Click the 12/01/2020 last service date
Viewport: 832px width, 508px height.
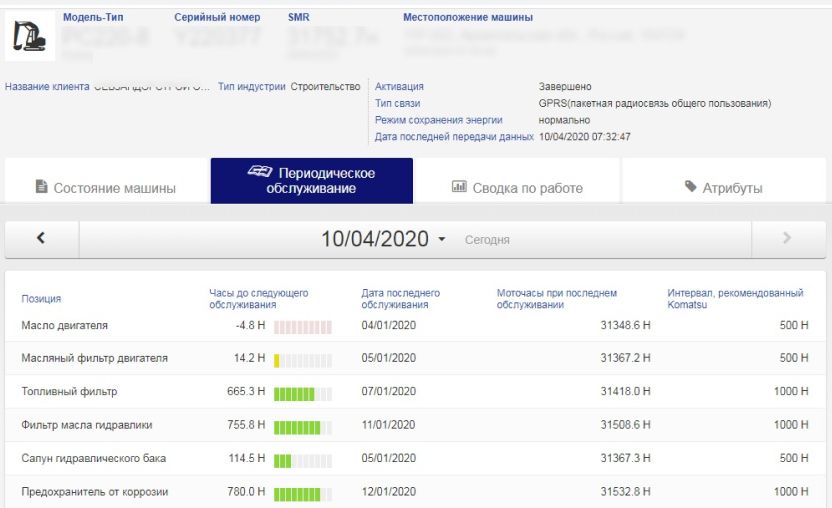[x=388, y=492]
